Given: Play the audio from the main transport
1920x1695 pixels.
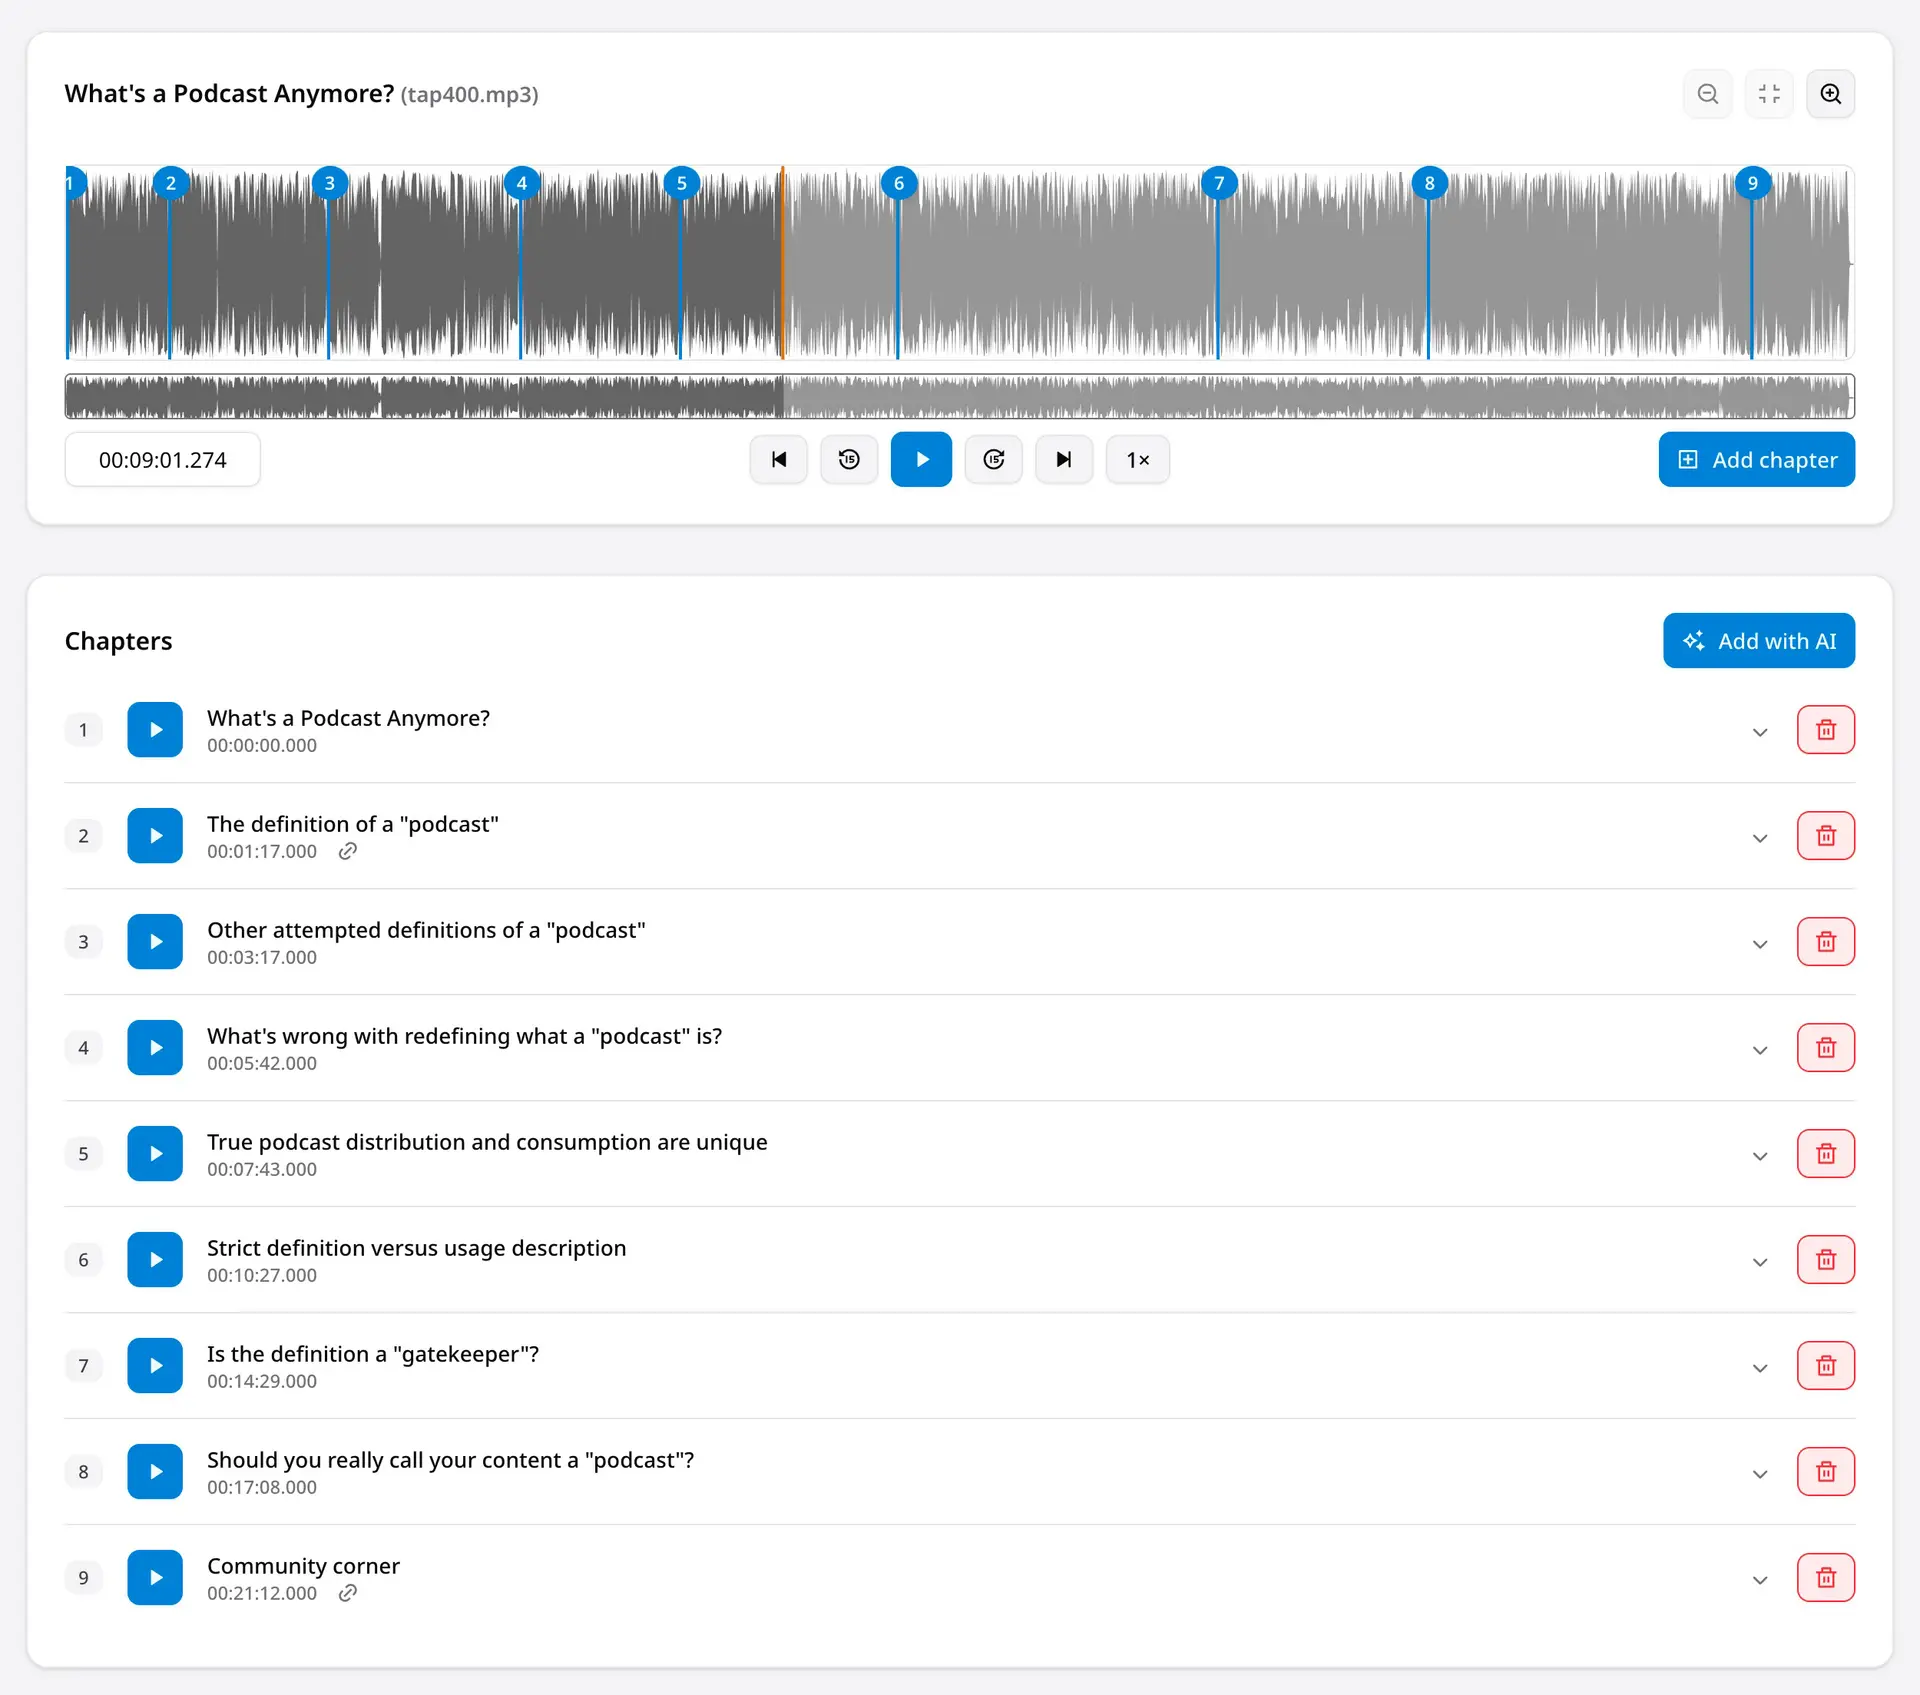Looking at the screenshot, I should (x=921, y=459).
